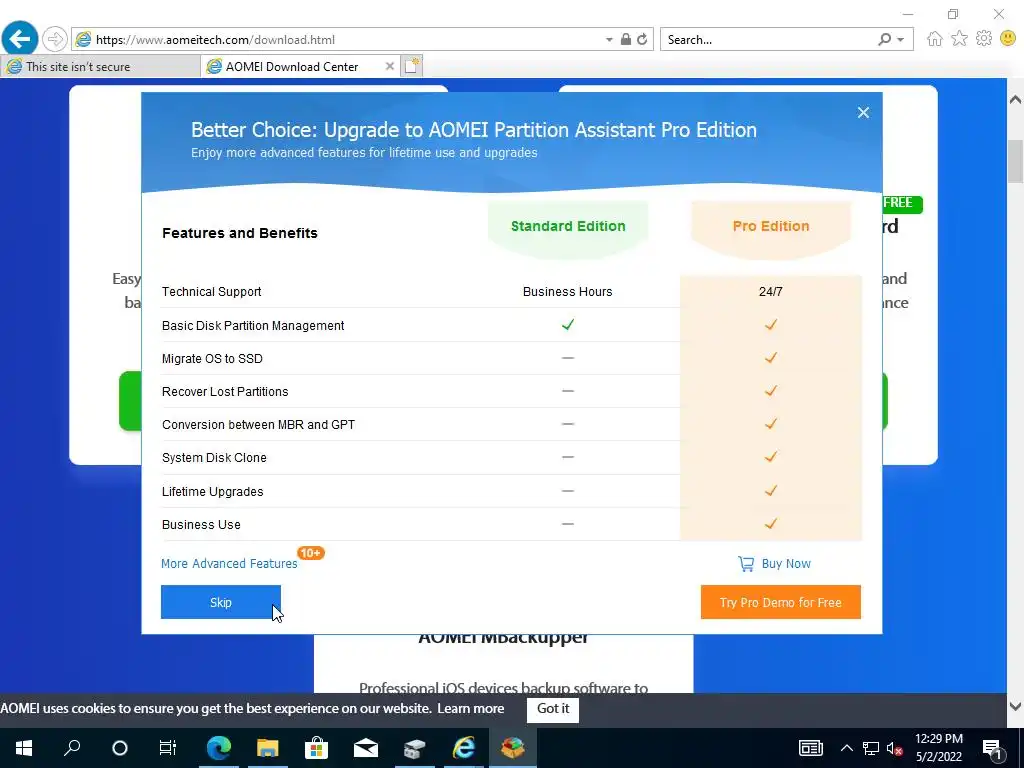Viewport: 1024px width, 768px height.
Task: Click 'Conversion between MBR and GPT' text
Action: pyautogui.click(x=259, y=424)
